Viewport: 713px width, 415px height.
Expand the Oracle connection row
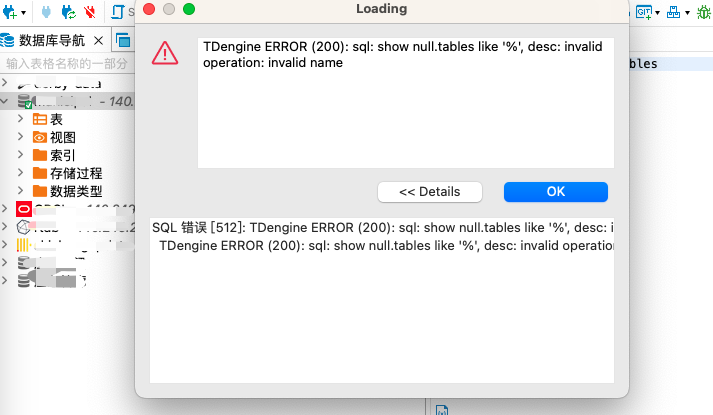click(x=5, y=209)
